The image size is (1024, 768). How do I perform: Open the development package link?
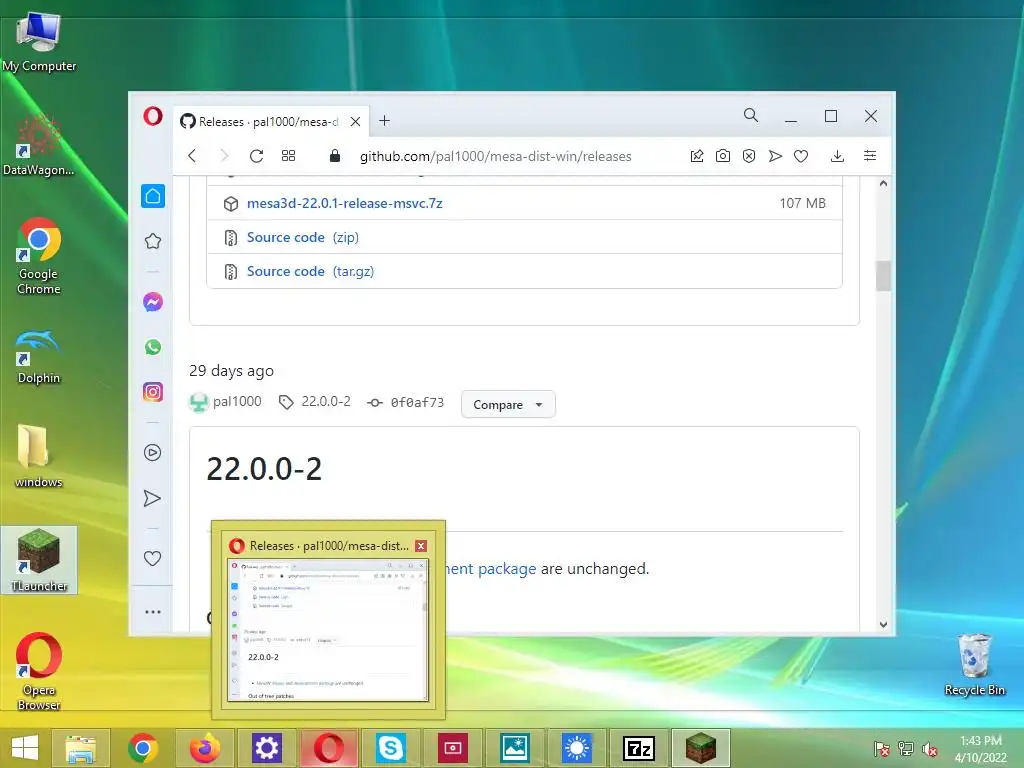pos(490,569)
